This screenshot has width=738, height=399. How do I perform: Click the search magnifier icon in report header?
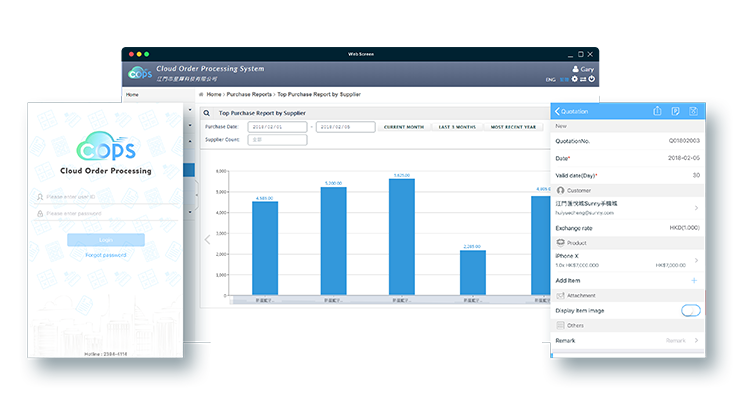tap(207, 113)
